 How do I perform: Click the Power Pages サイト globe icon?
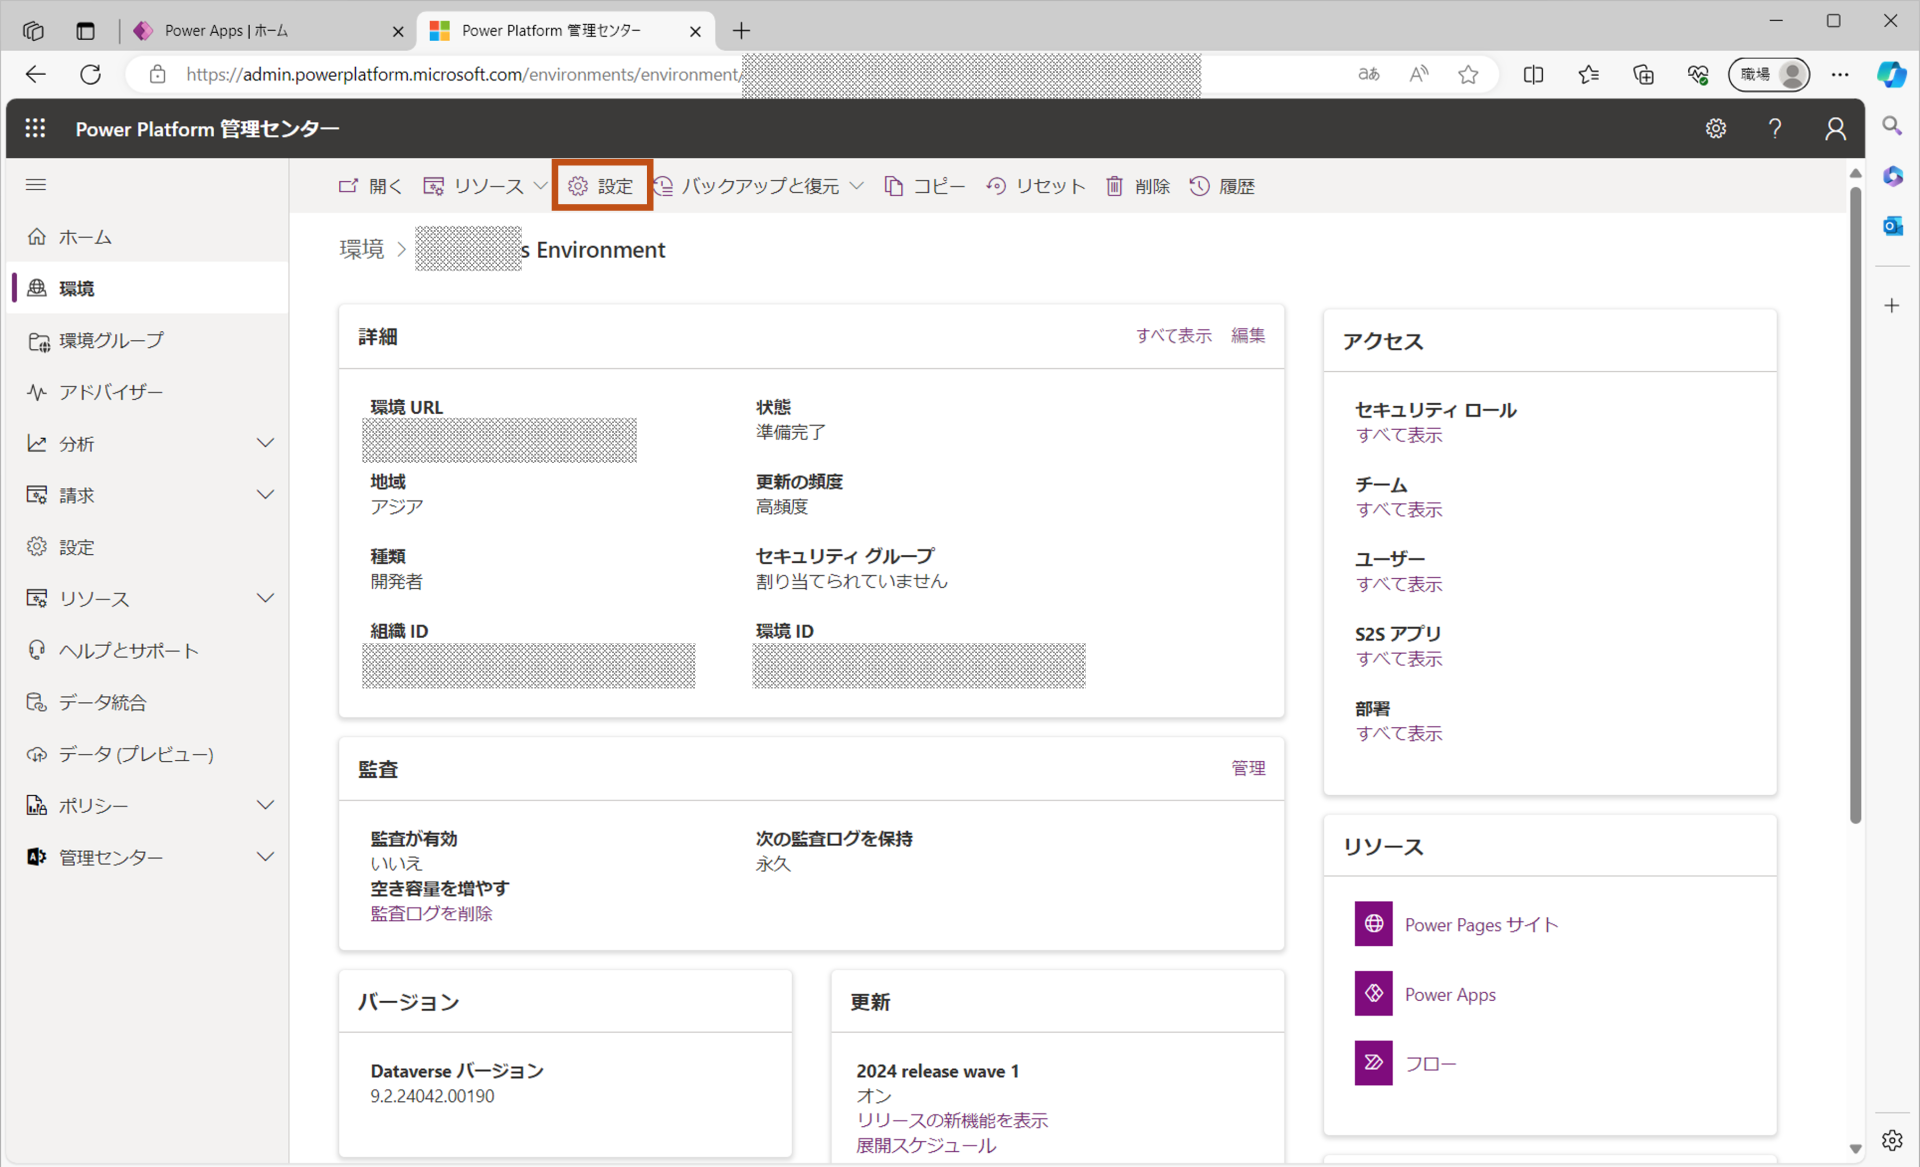1373,924
